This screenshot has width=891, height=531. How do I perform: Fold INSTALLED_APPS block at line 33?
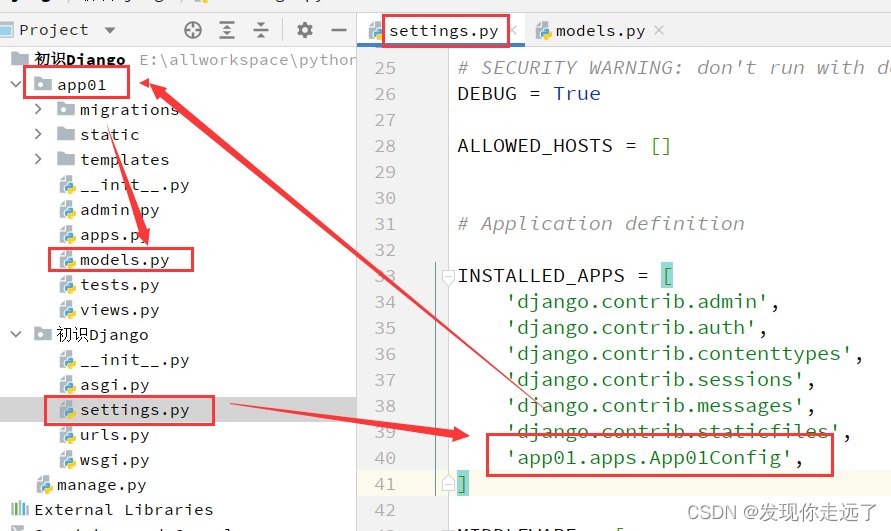pyautogui.click(x=448, y=277)
